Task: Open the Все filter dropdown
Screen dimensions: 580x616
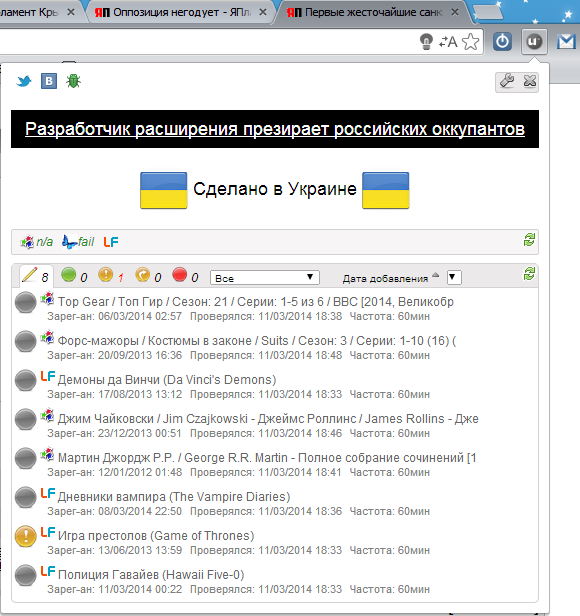Action: tap(265, 278)
